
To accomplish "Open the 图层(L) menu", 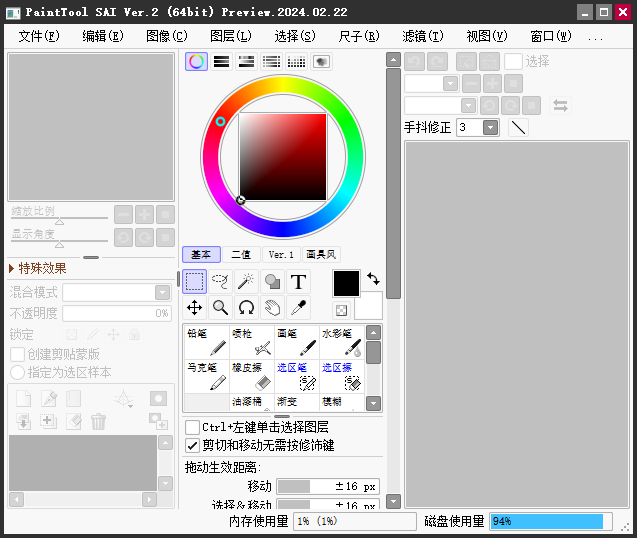I will click(231, 36).
